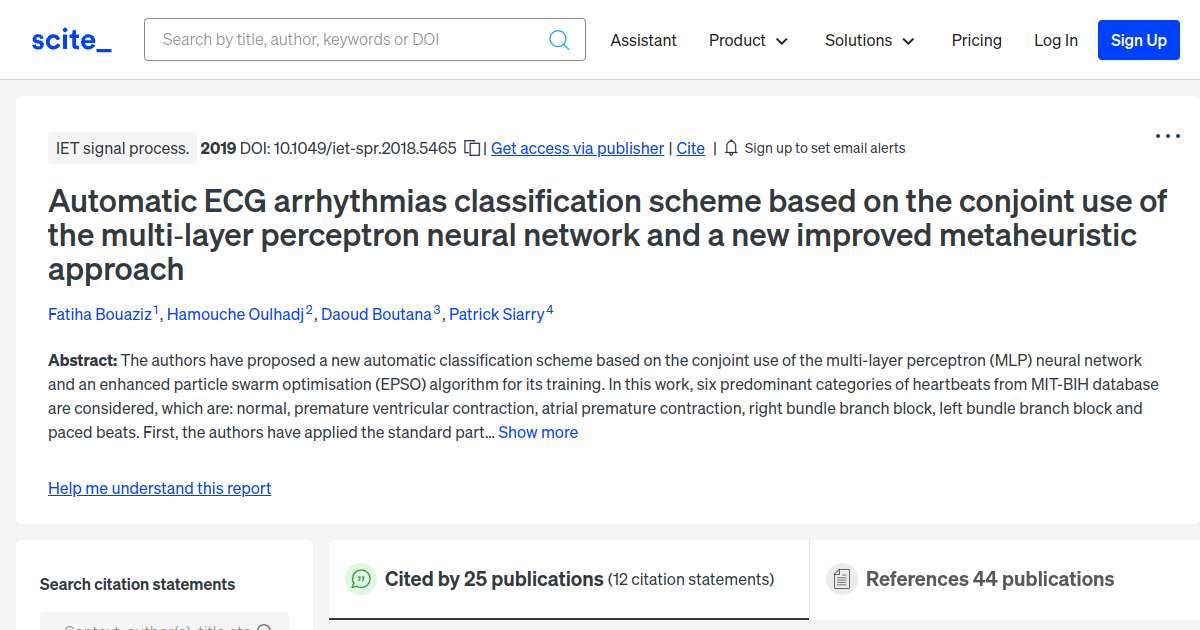This screenshot has width=1200, height=630.
Task: Click the green citation speech bubble icon
Action: pyautogui.click(x=360, y=579)
